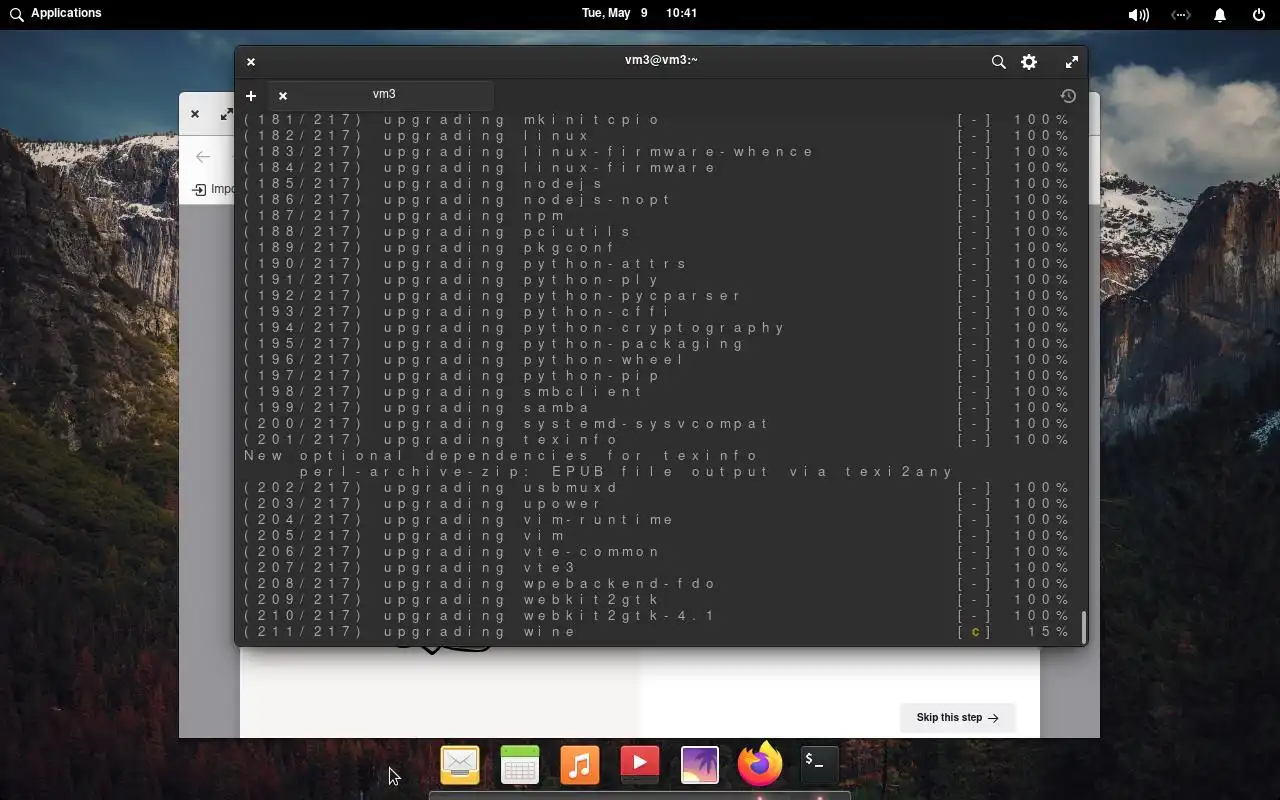Screen dimensions: 1280x800
Task: Maximize the background window behind the terminal
Action: coord(227,114)
